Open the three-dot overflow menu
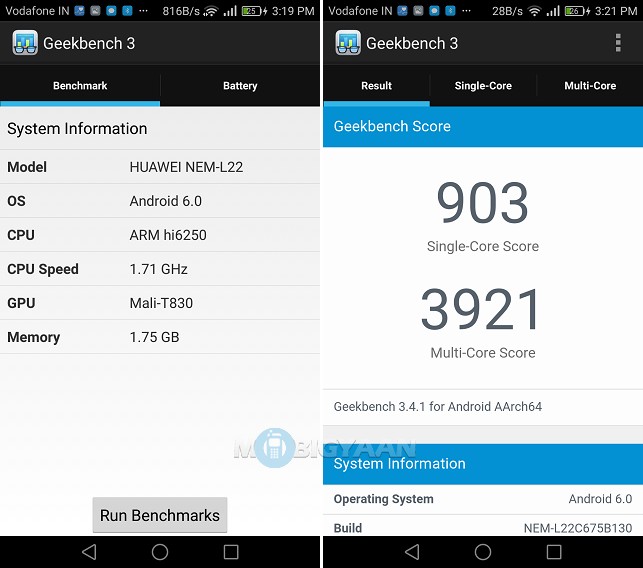This screenshot has width=643, height=568. tap(618, 43)
